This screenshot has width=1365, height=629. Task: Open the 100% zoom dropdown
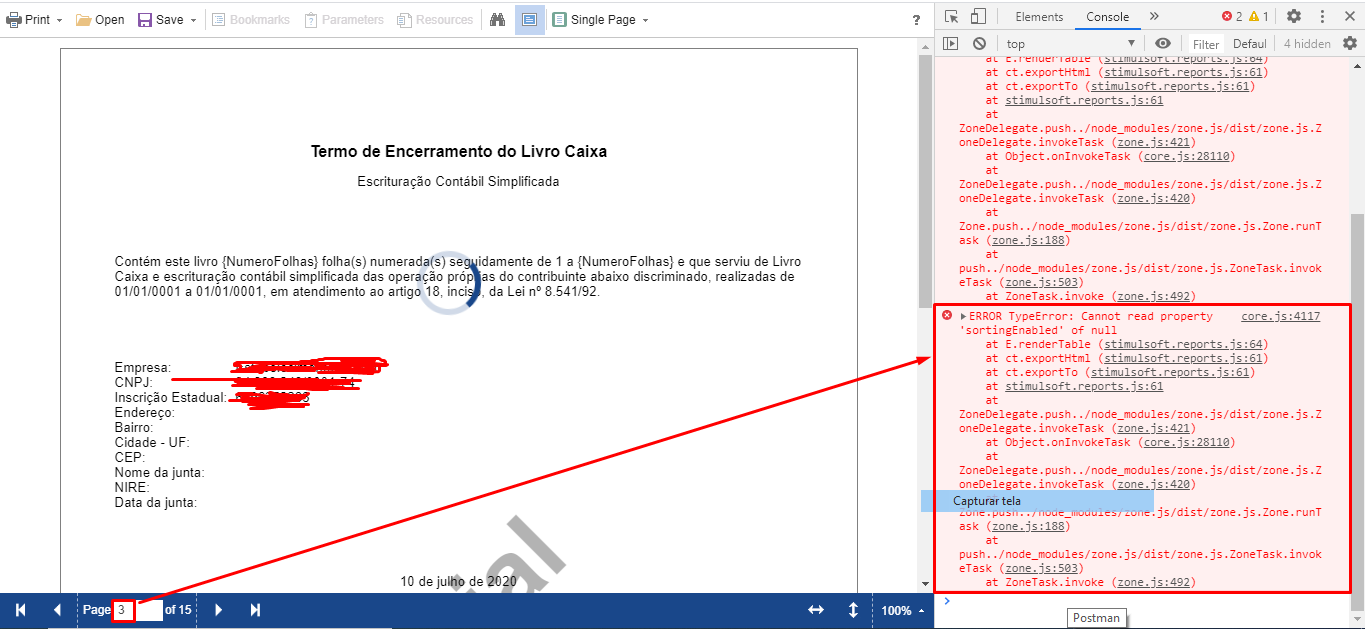coord(903,610)
